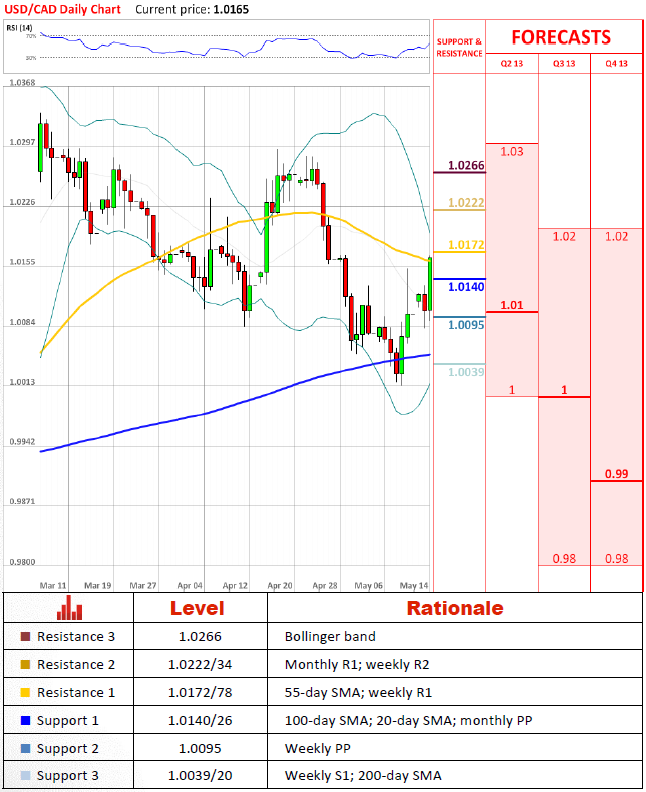The width and height of the screenshot is (646, 792).
Task: Click the Apr 04 date axis label
Action: pyautogui.click(x=190, y=585)
